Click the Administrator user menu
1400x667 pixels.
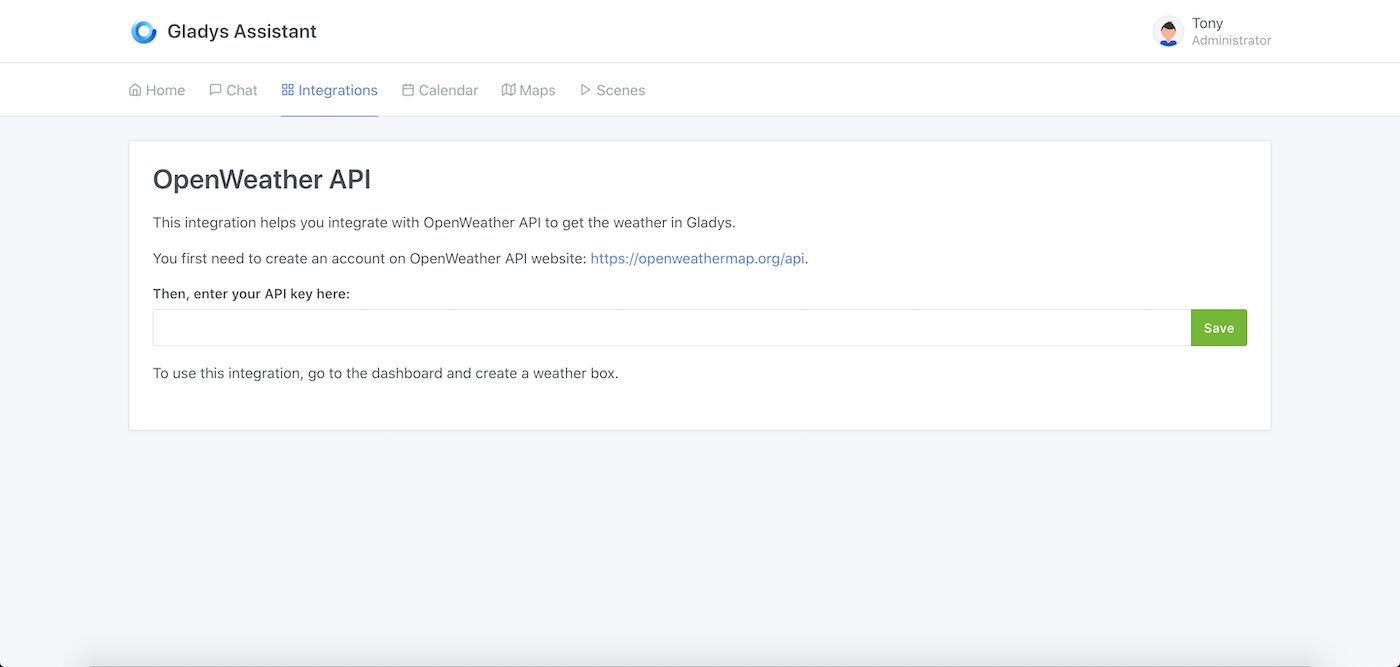click(1231, 40)
